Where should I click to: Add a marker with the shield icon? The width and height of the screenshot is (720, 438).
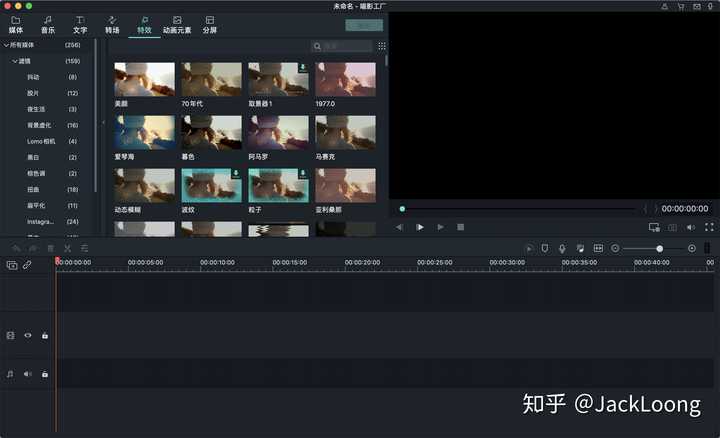click(x=545, y=248)
